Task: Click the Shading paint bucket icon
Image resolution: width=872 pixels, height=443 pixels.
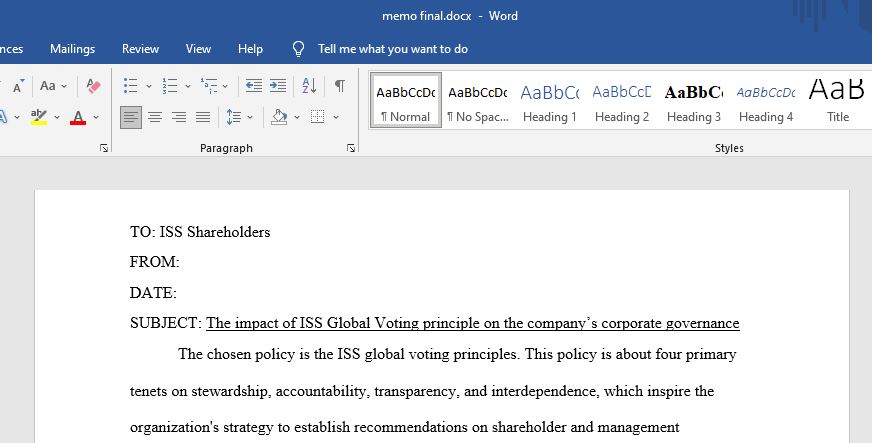Action: [x=279, y=117]
